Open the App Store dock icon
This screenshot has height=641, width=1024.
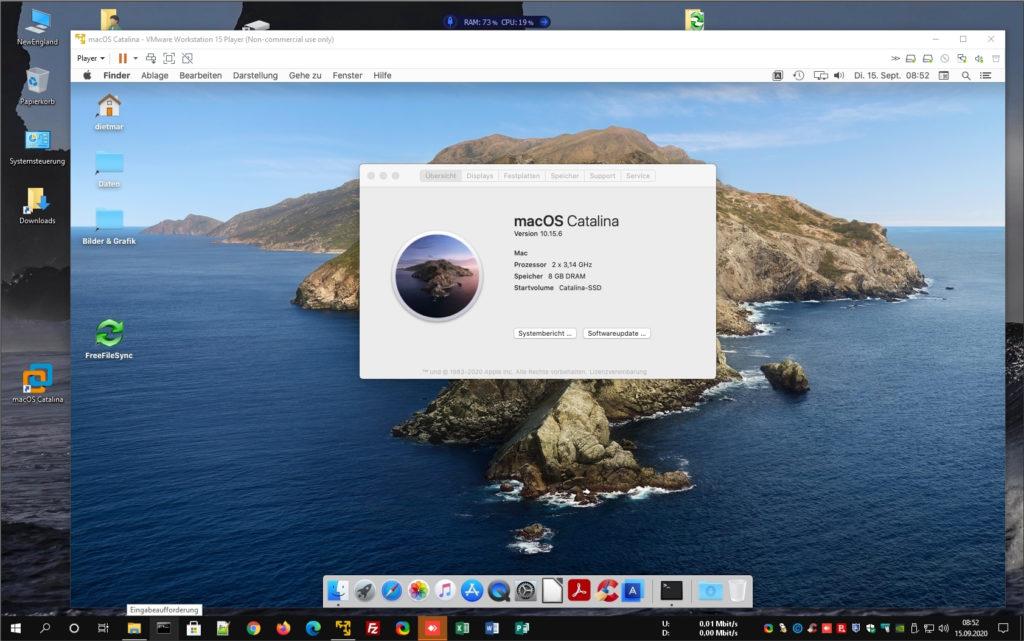tap(472, 591)
